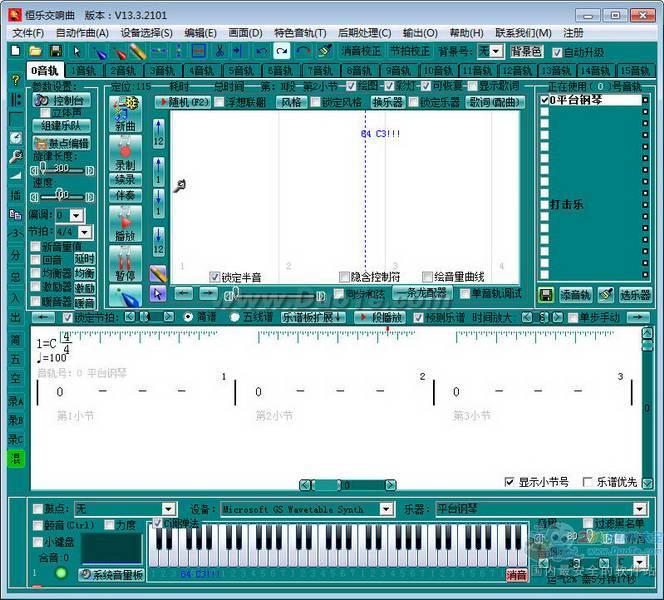The image size is (664, 600).
Task: Select the pencil tool in top toolbar
Action: (x=138, y=52)
